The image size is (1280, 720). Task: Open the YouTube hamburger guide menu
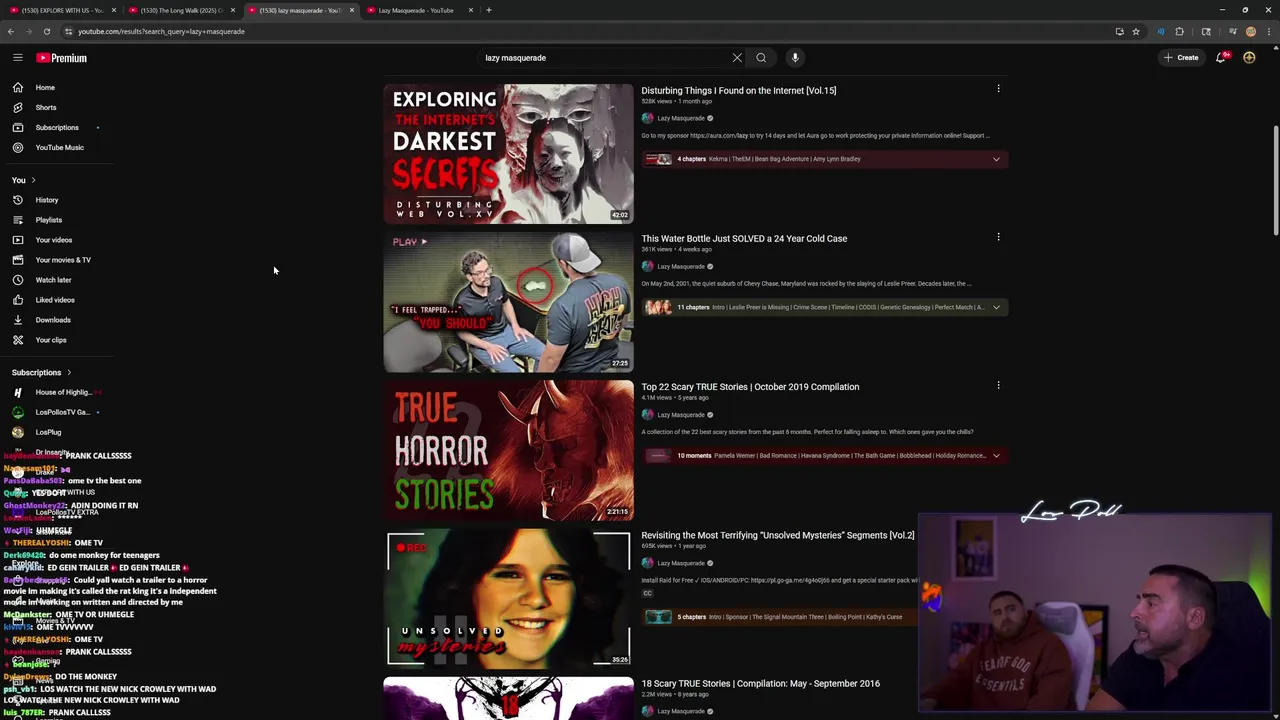[18, 58]
